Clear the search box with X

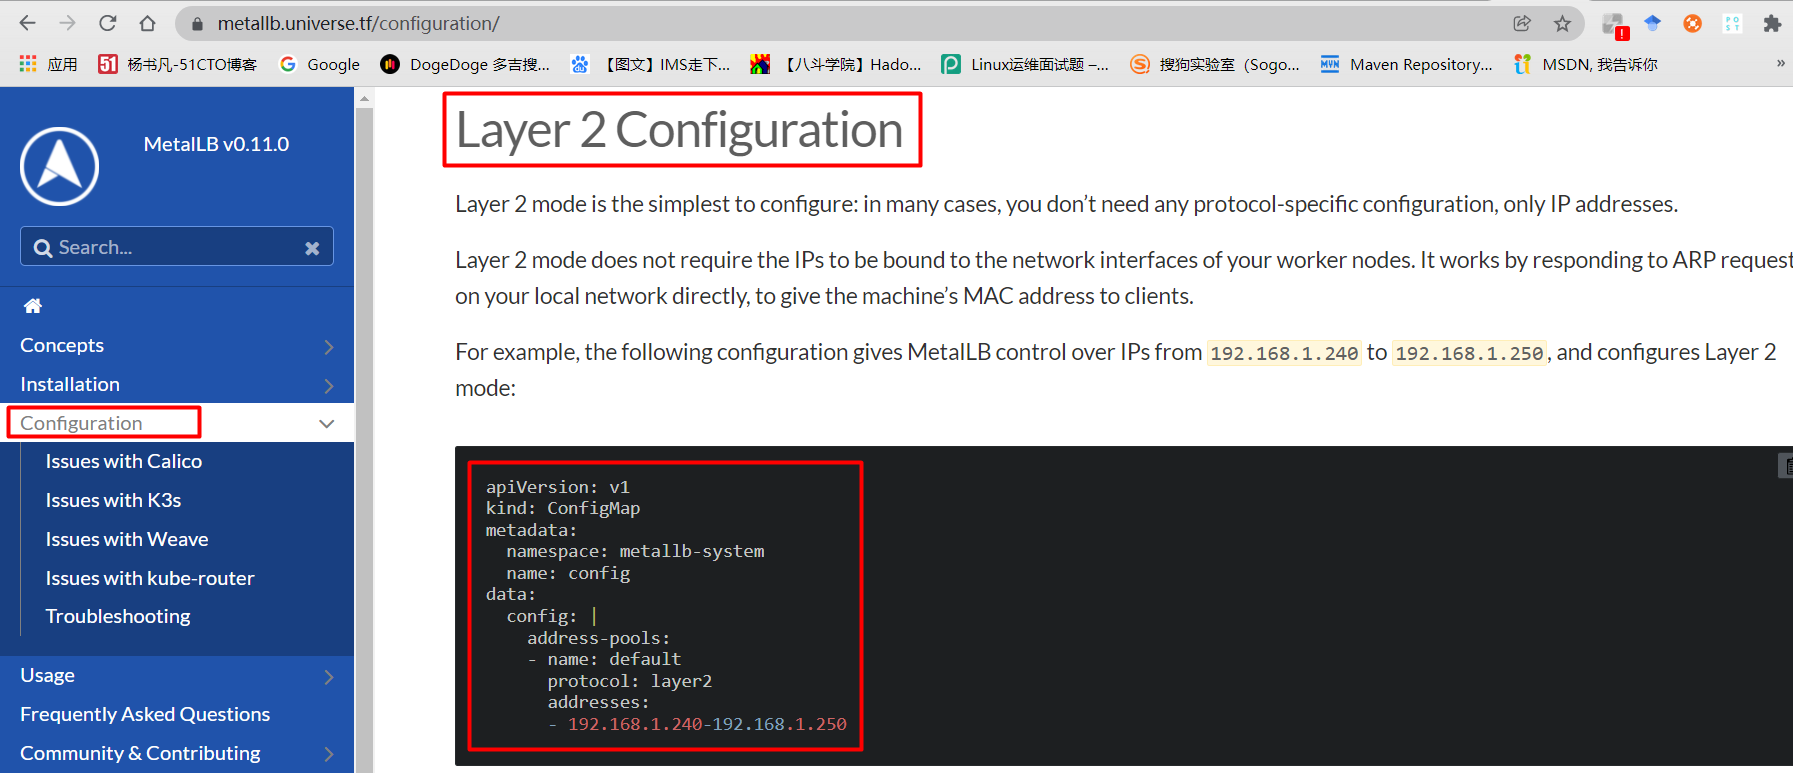click(312, 248)
